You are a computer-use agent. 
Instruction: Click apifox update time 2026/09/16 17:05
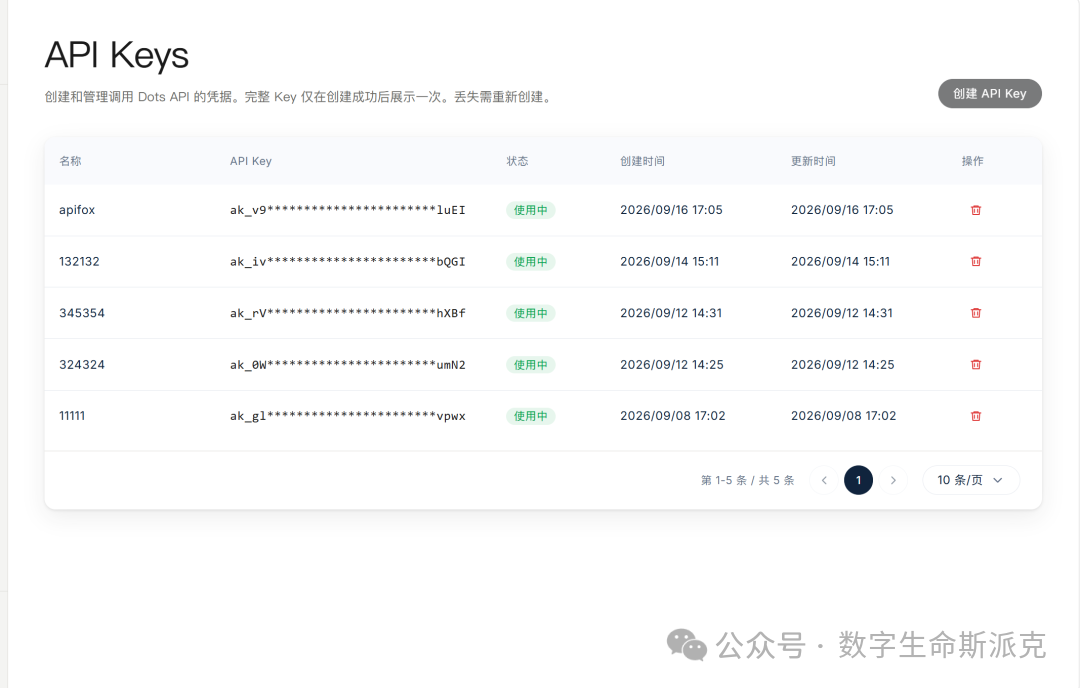(x=842, y=210)
